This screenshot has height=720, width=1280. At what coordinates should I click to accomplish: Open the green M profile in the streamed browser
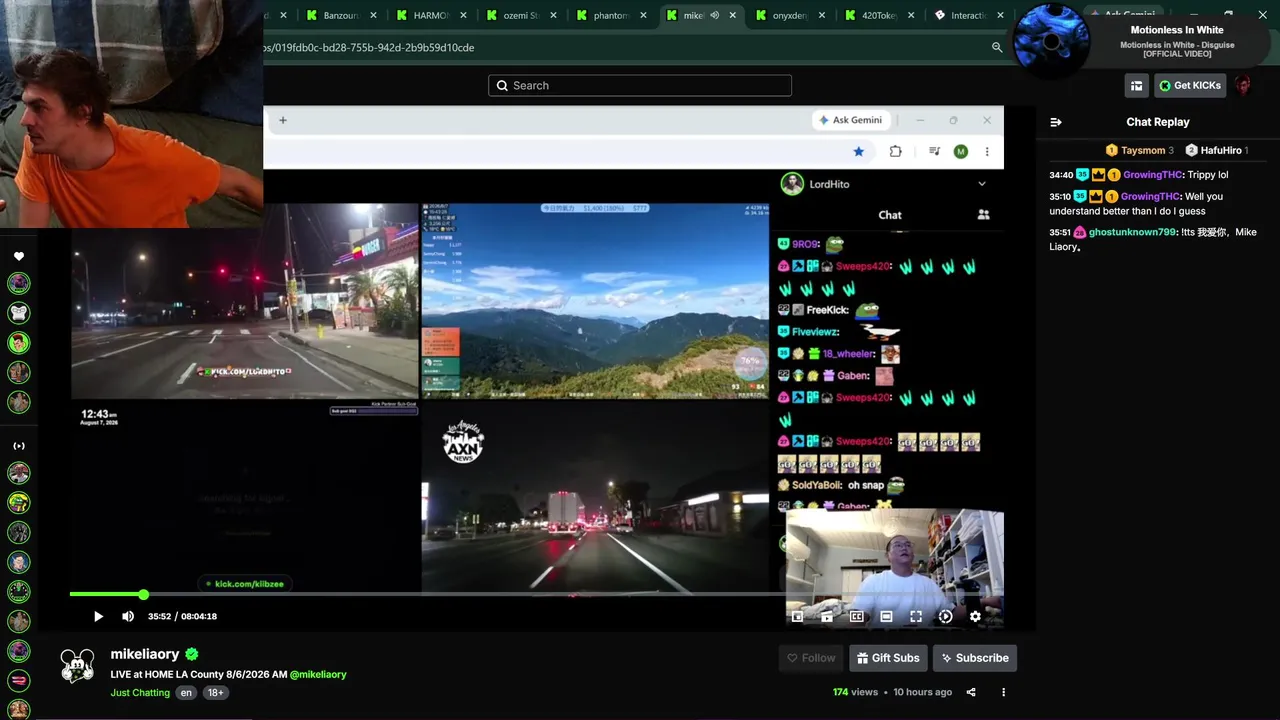click(961, 151)
